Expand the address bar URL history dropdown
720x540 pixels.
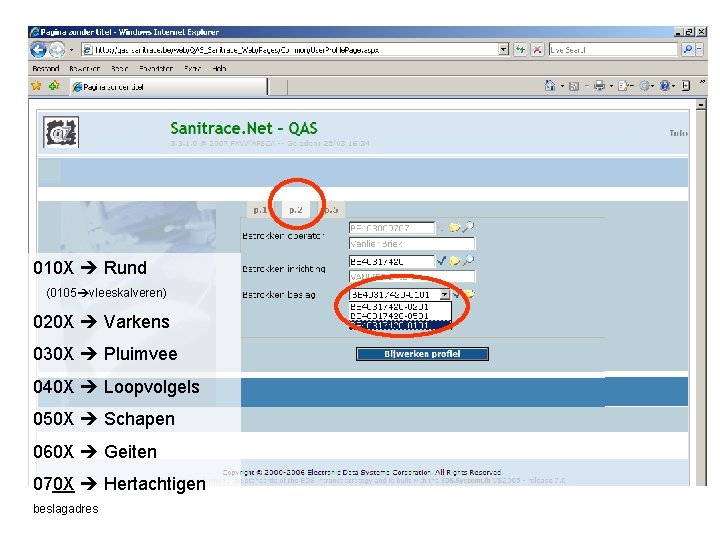click(504, 50)
